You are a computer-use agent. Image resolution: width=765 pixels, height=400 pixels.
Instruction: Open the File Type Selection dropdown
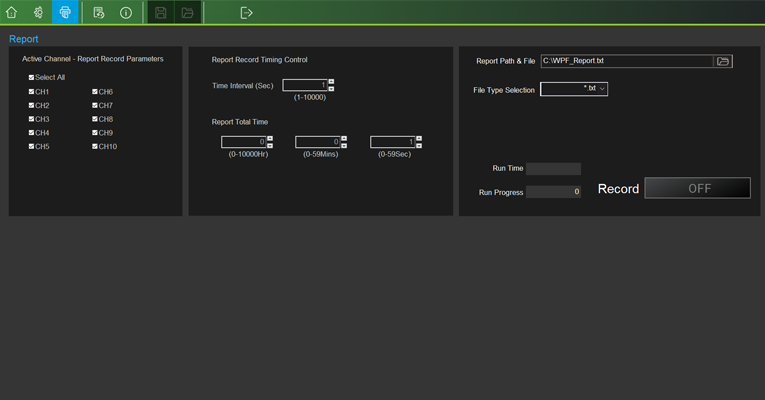coord(574,89)
